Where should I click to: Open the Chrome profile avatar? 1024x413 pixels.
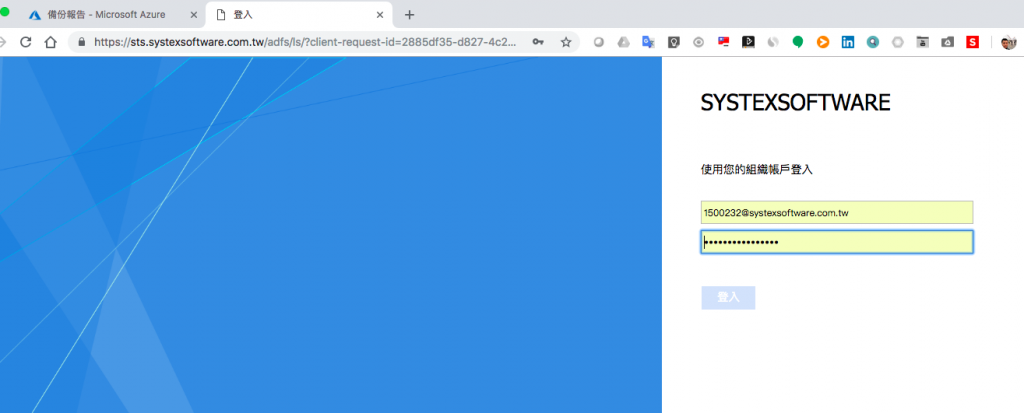[1009, 42]
